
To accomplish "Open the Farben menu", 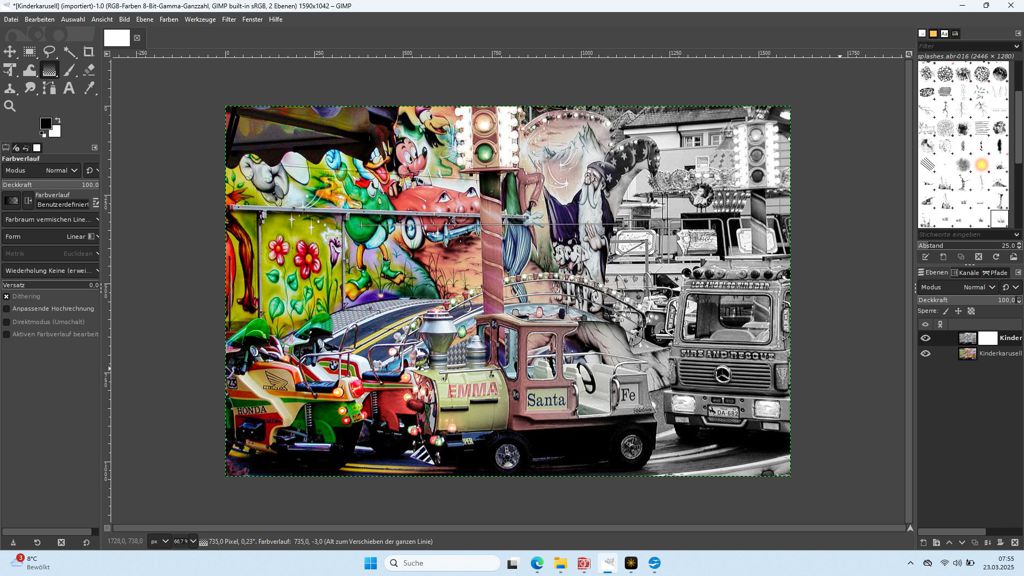I will point(168,20).
